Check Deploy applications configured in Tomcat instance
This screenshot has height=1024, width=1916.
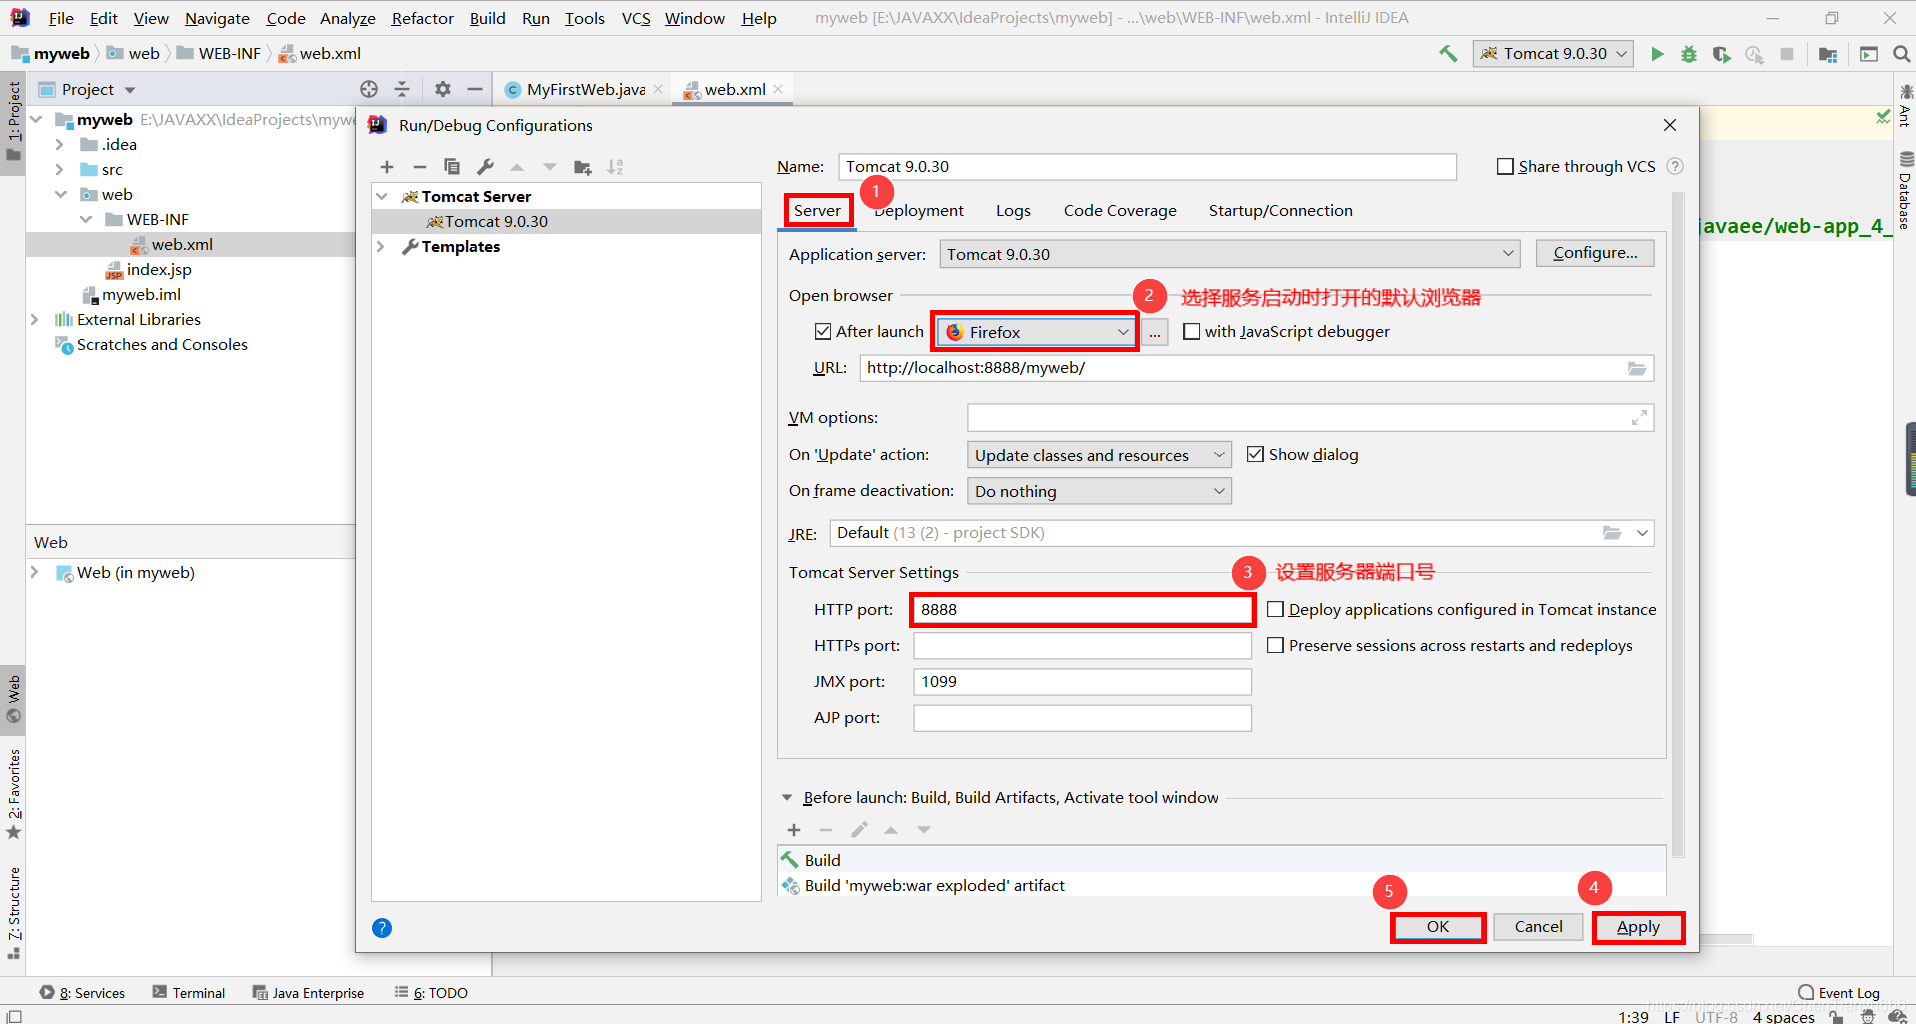[x=1275, y=609]
